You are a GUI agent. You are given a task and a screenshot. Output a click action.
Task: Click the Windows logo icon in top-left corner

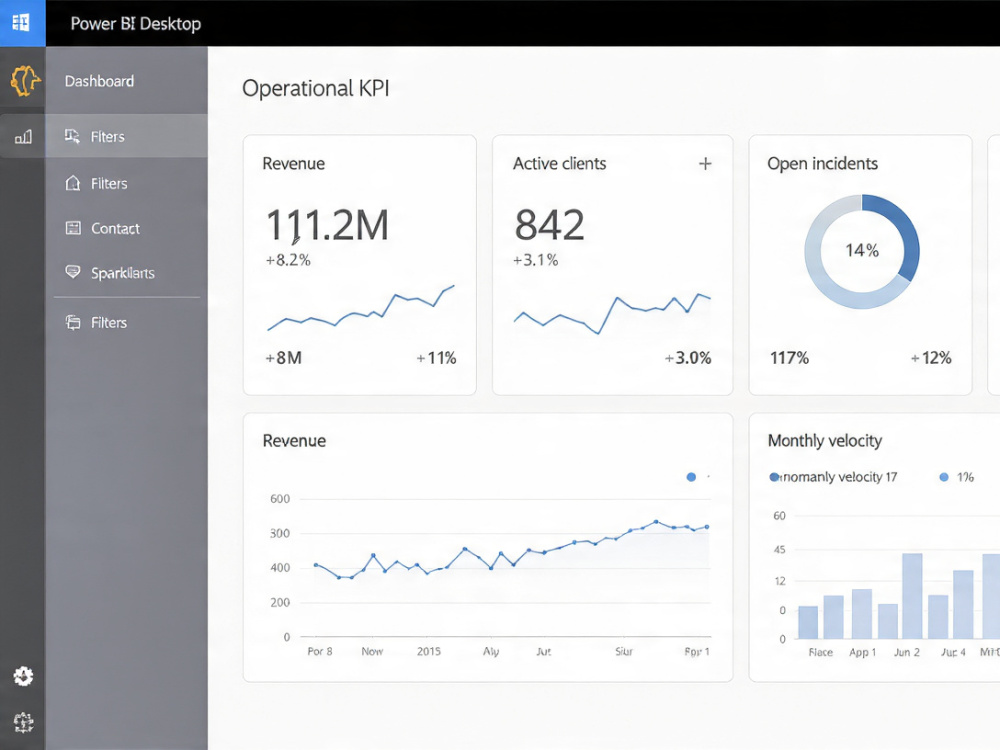(x=21, y=23)
